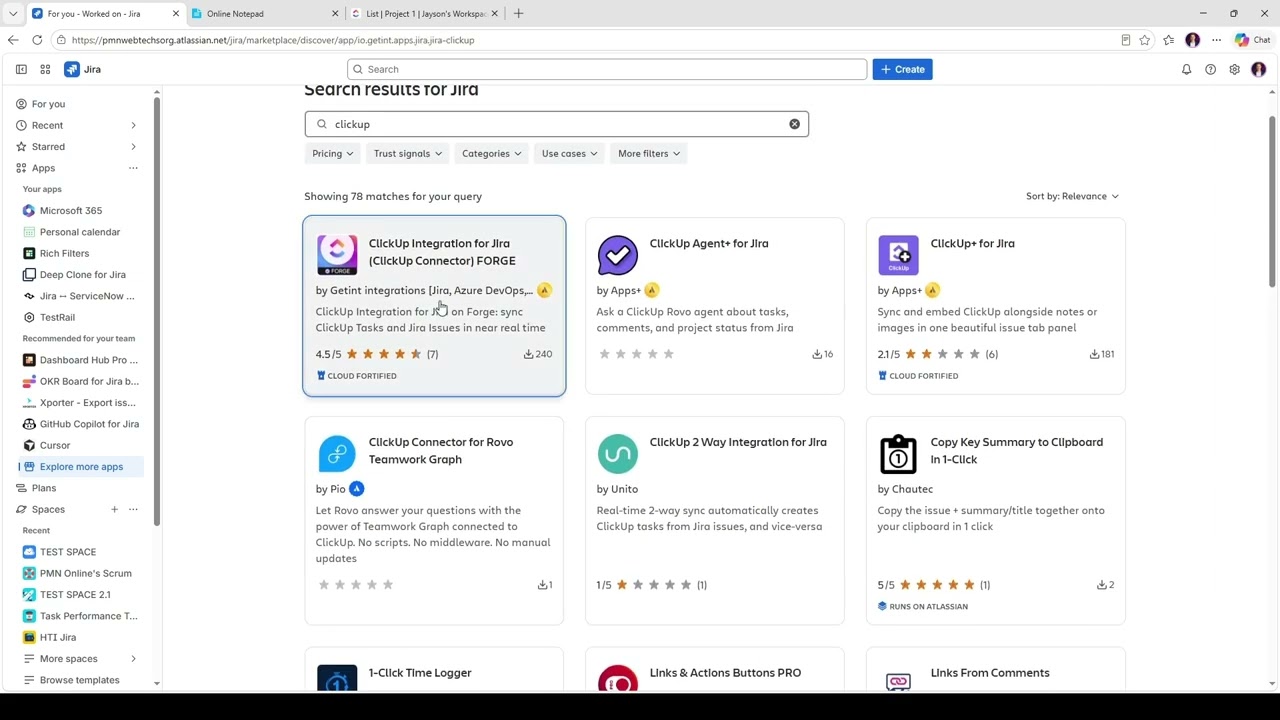
Task: Open the ClickUp Connector for Rovo app icon
Action: tap(337, 454)
